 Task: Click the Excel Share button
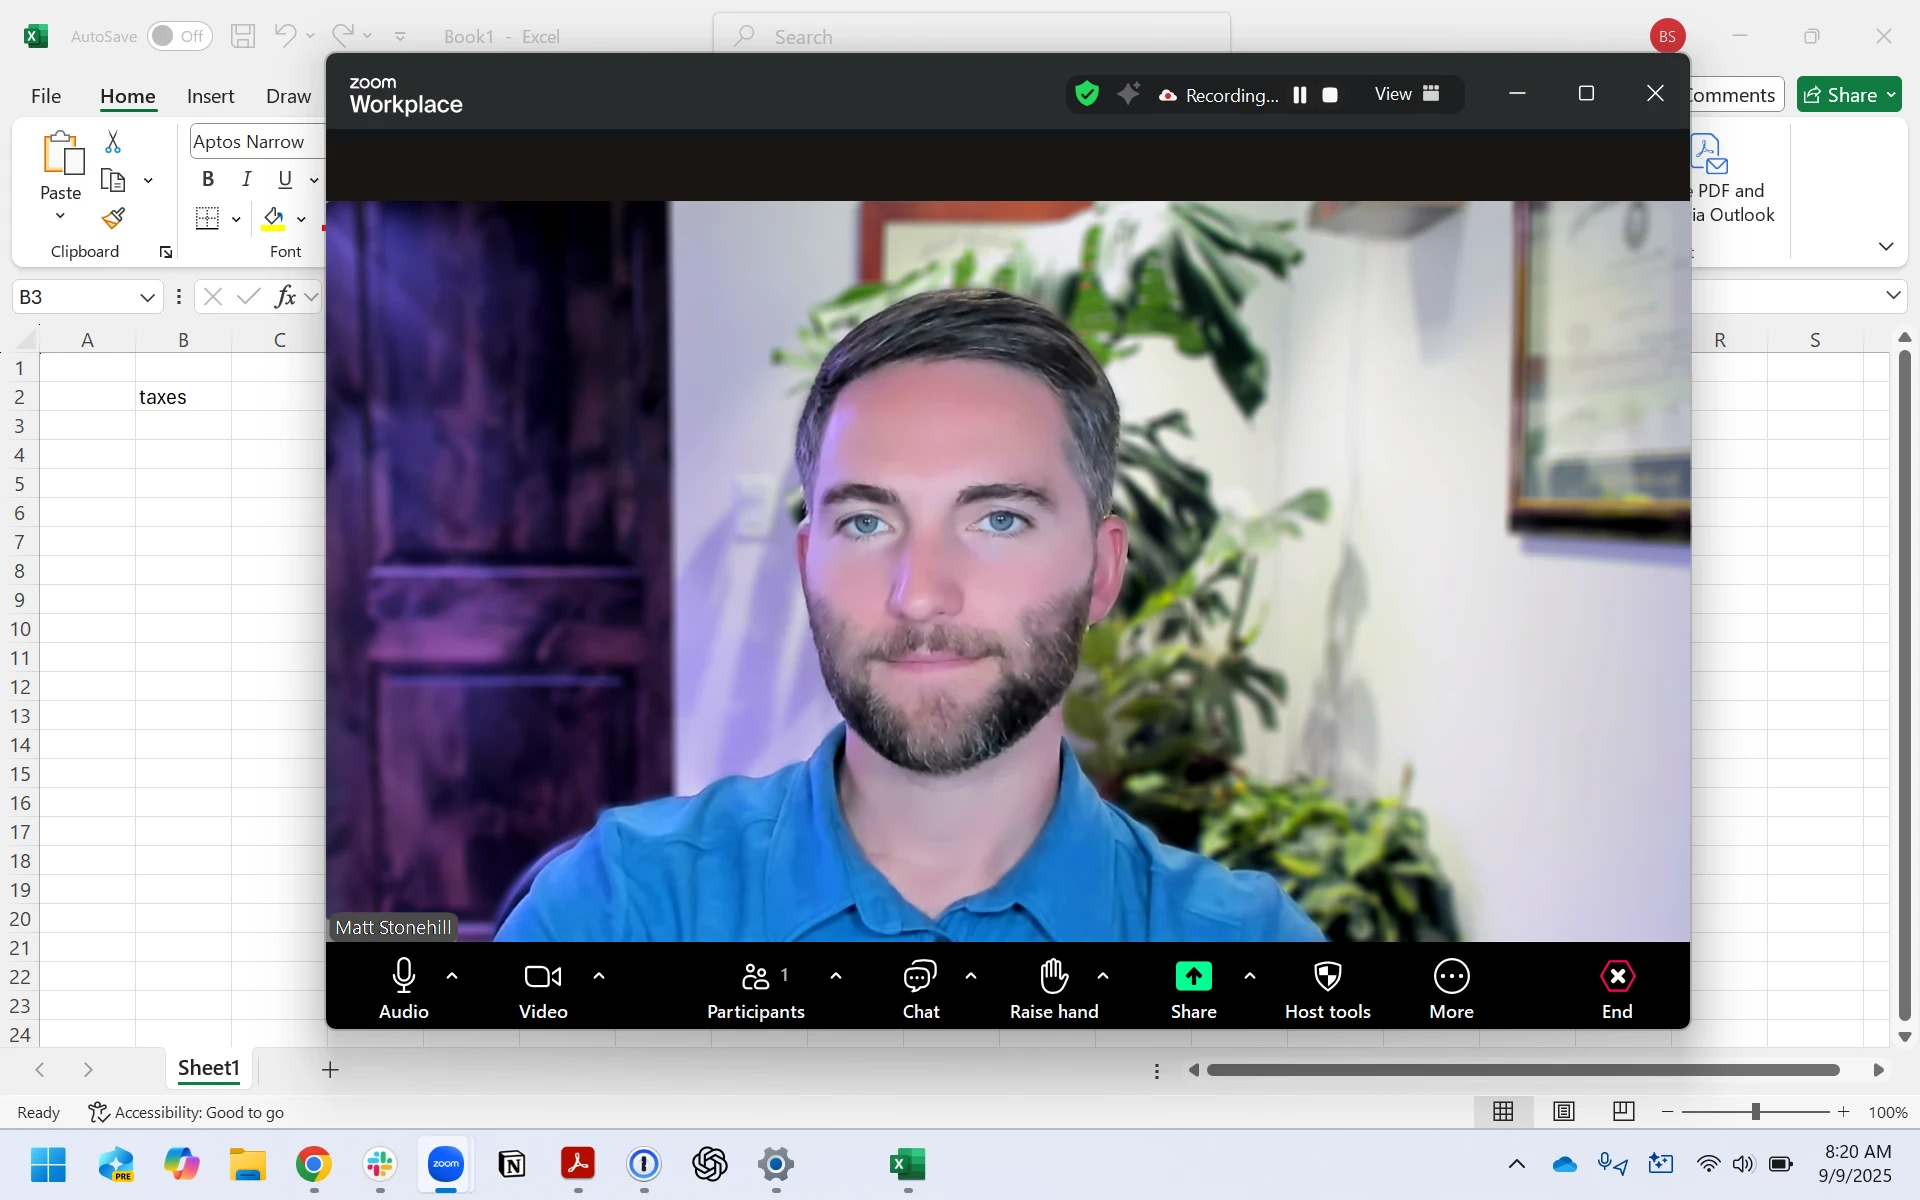pos(1840,95)
